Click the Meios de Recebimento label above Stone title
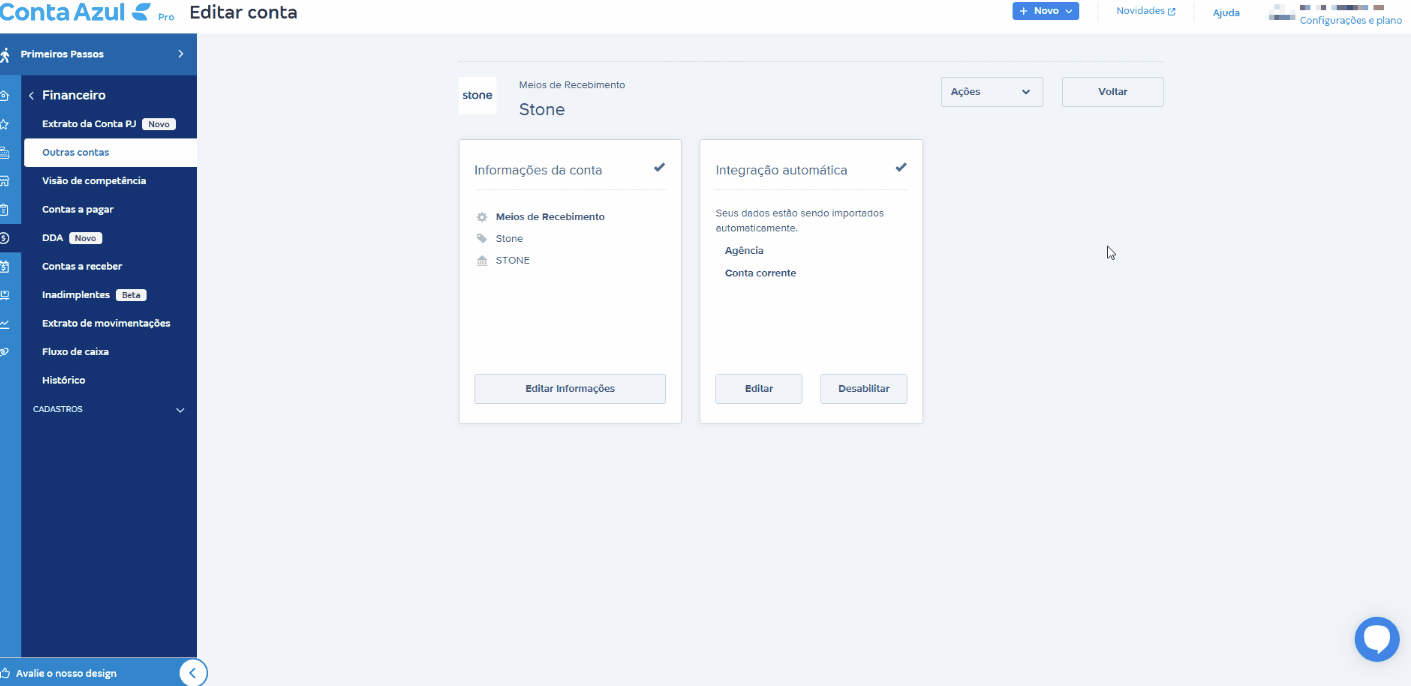The width and height of the screenshot is (1411, 686). (572, 85)
